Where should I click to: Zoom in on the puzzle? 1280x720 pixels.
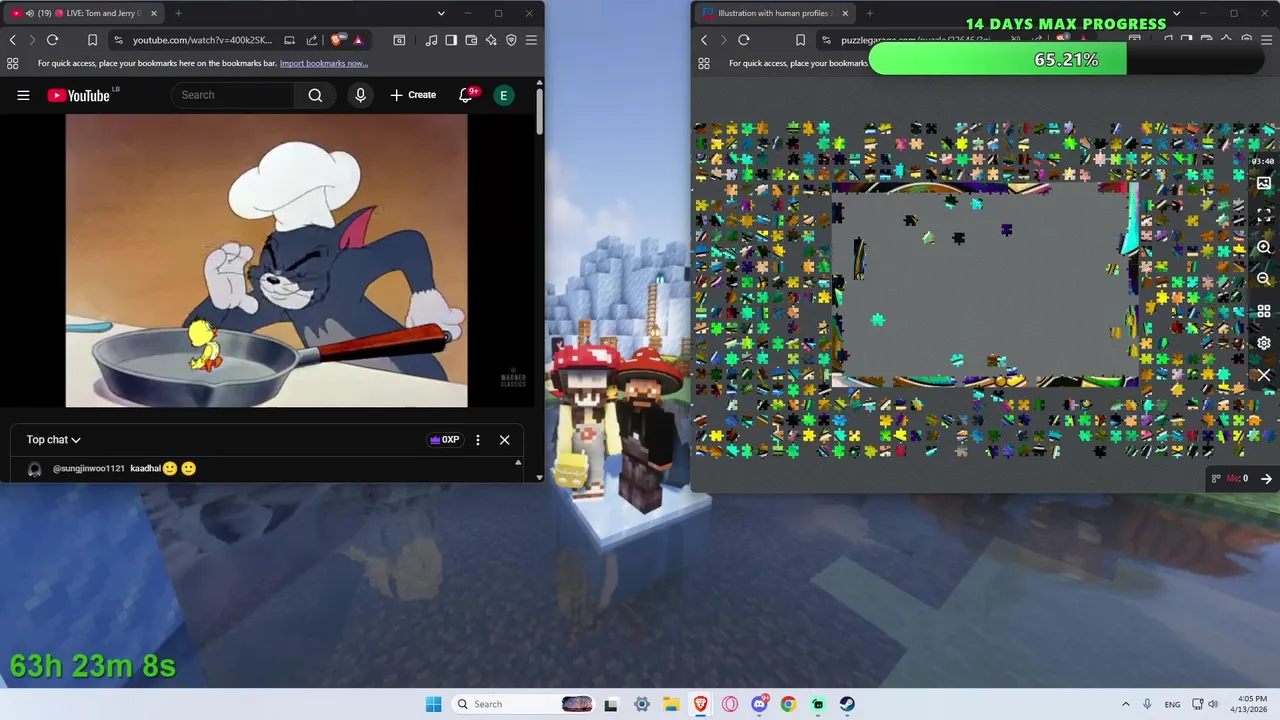(x=1264, y=247)
